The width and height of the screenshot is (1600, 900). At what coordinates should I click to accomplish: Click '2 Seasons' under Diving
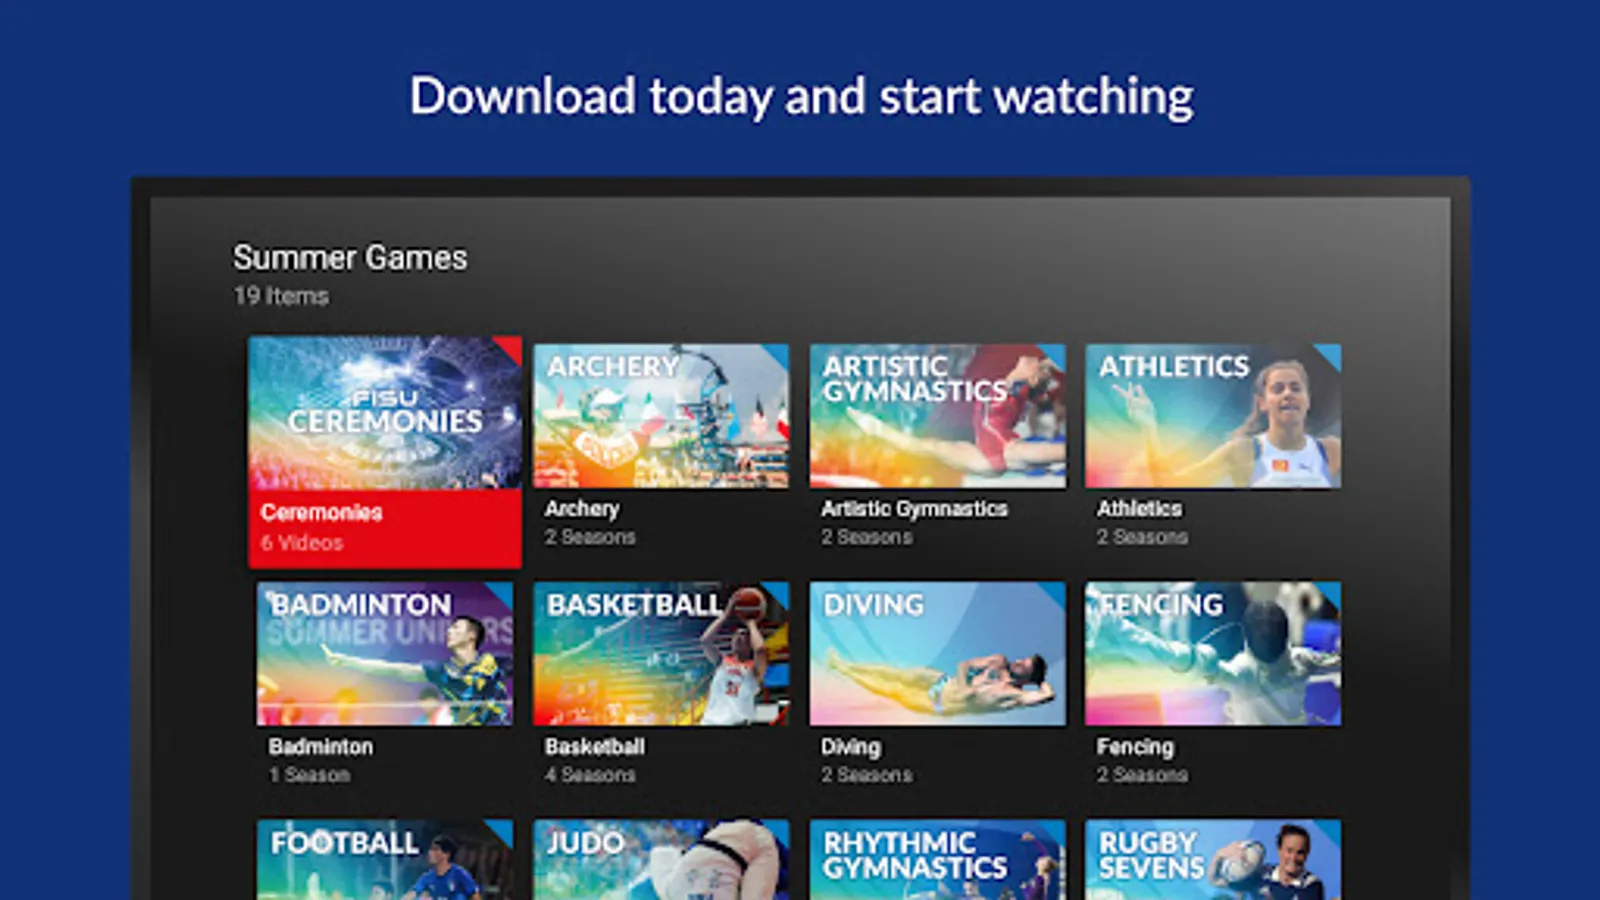click(866, 775)
